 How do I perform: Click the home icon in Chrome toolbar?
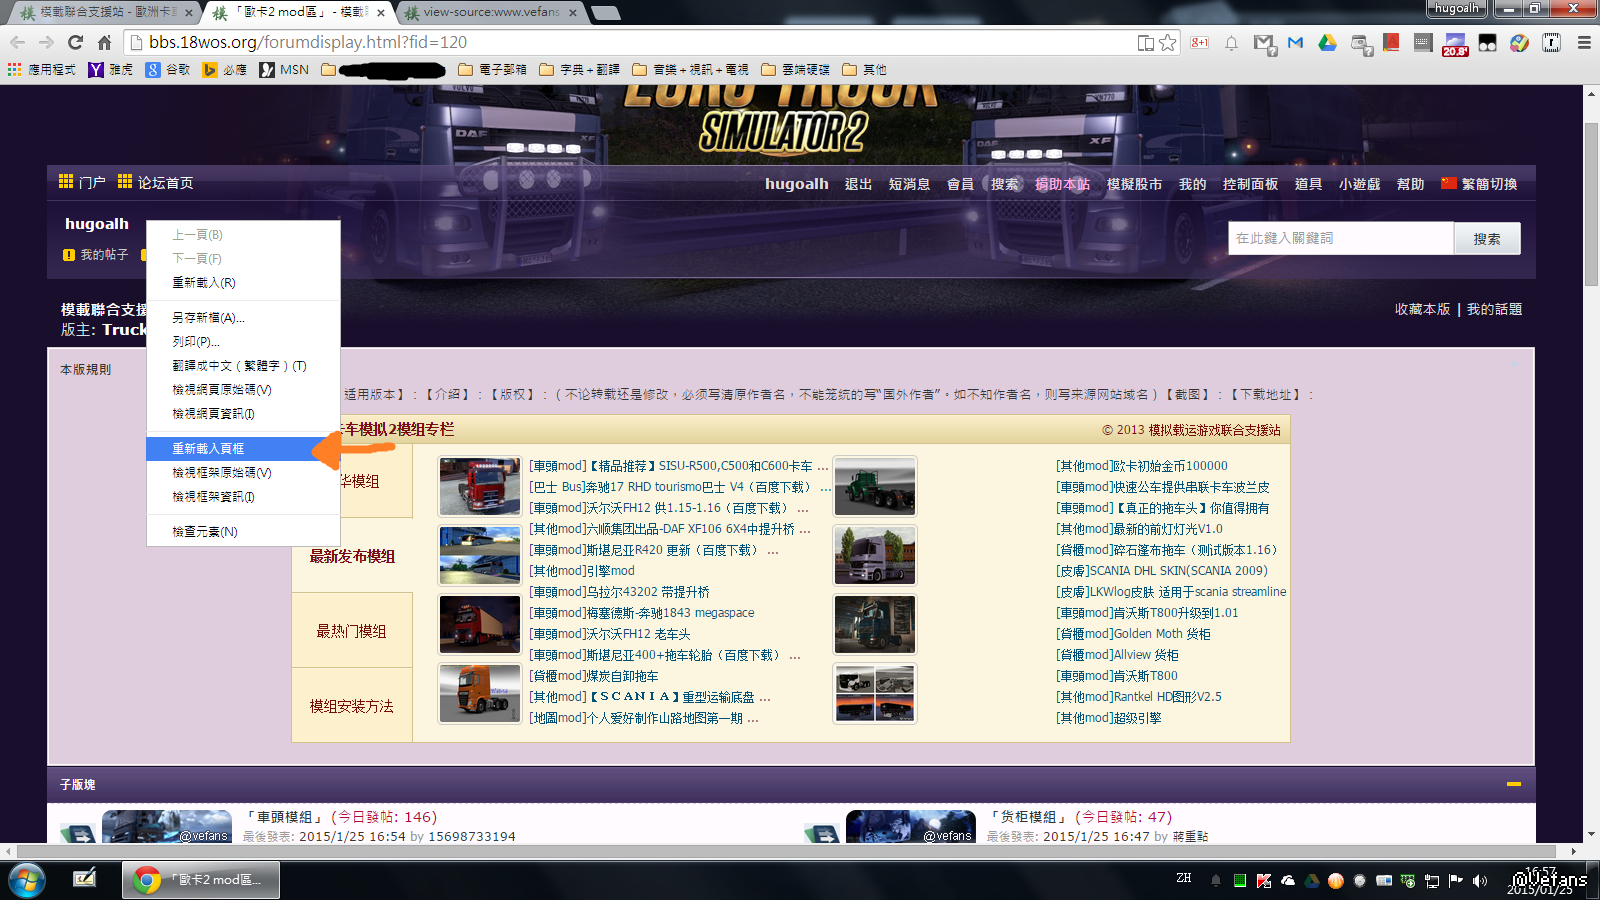pyautogui.click(x=104, y=42)
